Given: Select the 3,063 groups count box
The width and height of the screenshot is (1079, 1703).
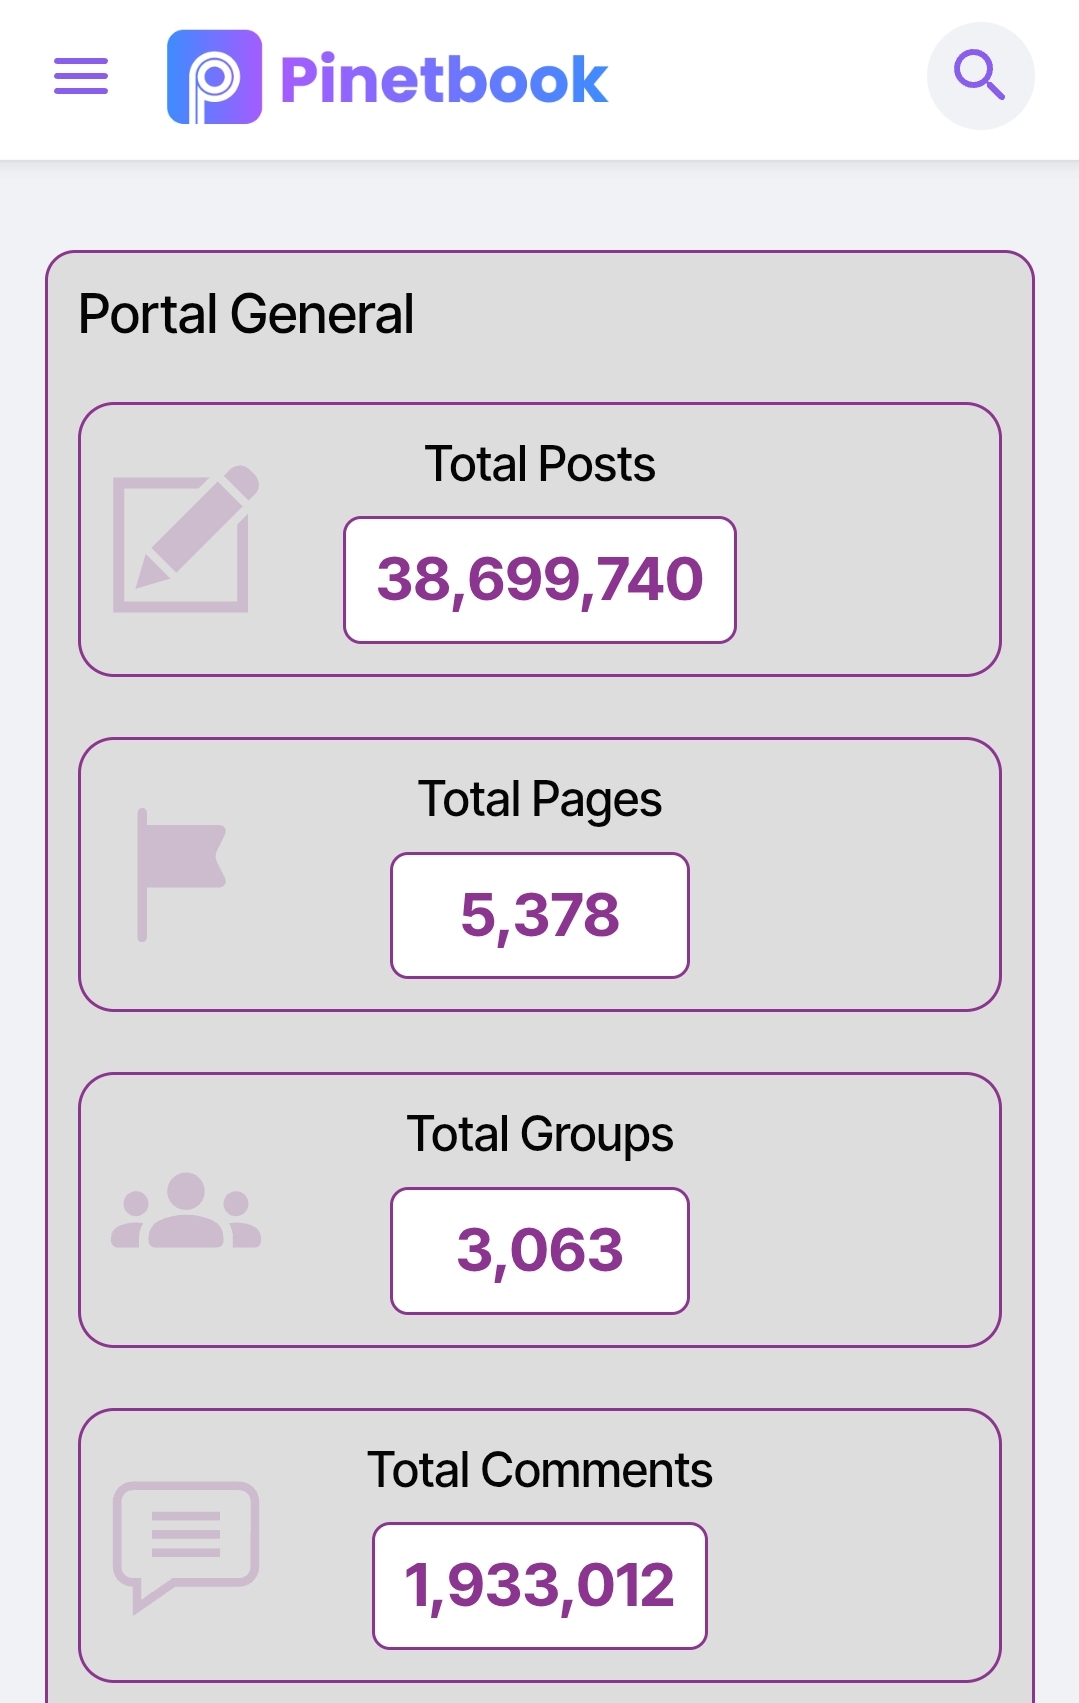Looking at the screenshot, I should coord(540,1250).
